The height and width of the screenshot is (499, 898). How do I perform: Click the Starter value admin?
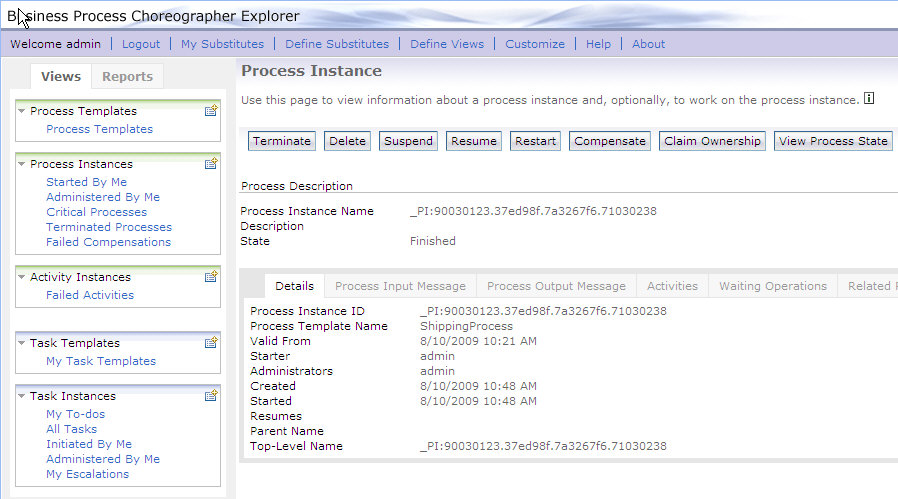click(x=438, y=356)
